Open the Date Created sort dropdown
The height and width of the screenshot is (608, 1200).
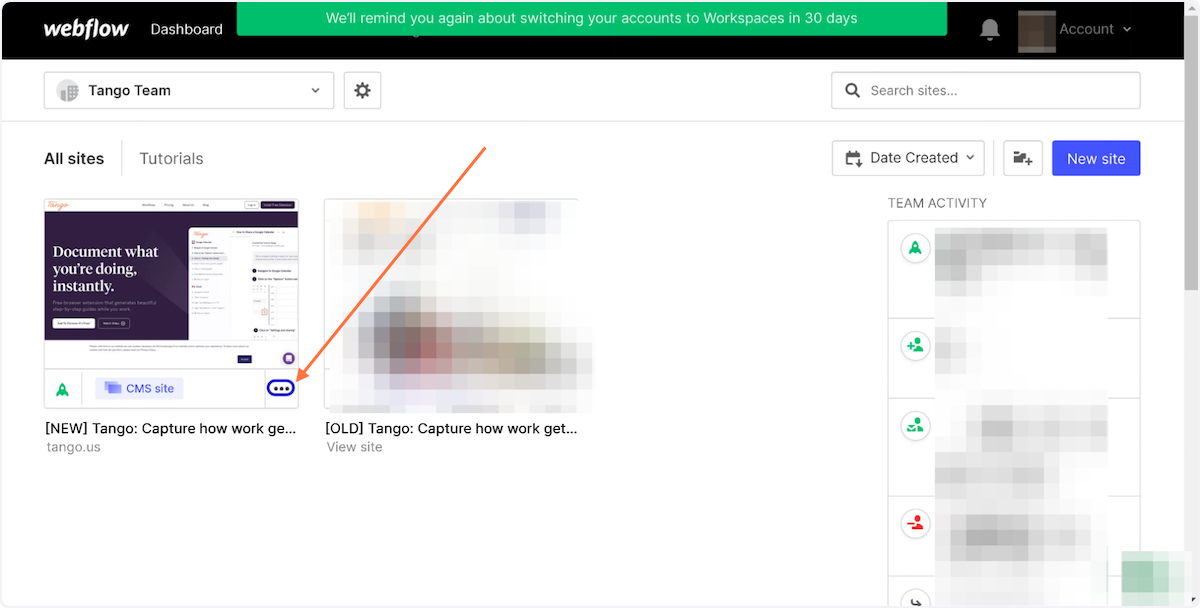tap(908, 158)
